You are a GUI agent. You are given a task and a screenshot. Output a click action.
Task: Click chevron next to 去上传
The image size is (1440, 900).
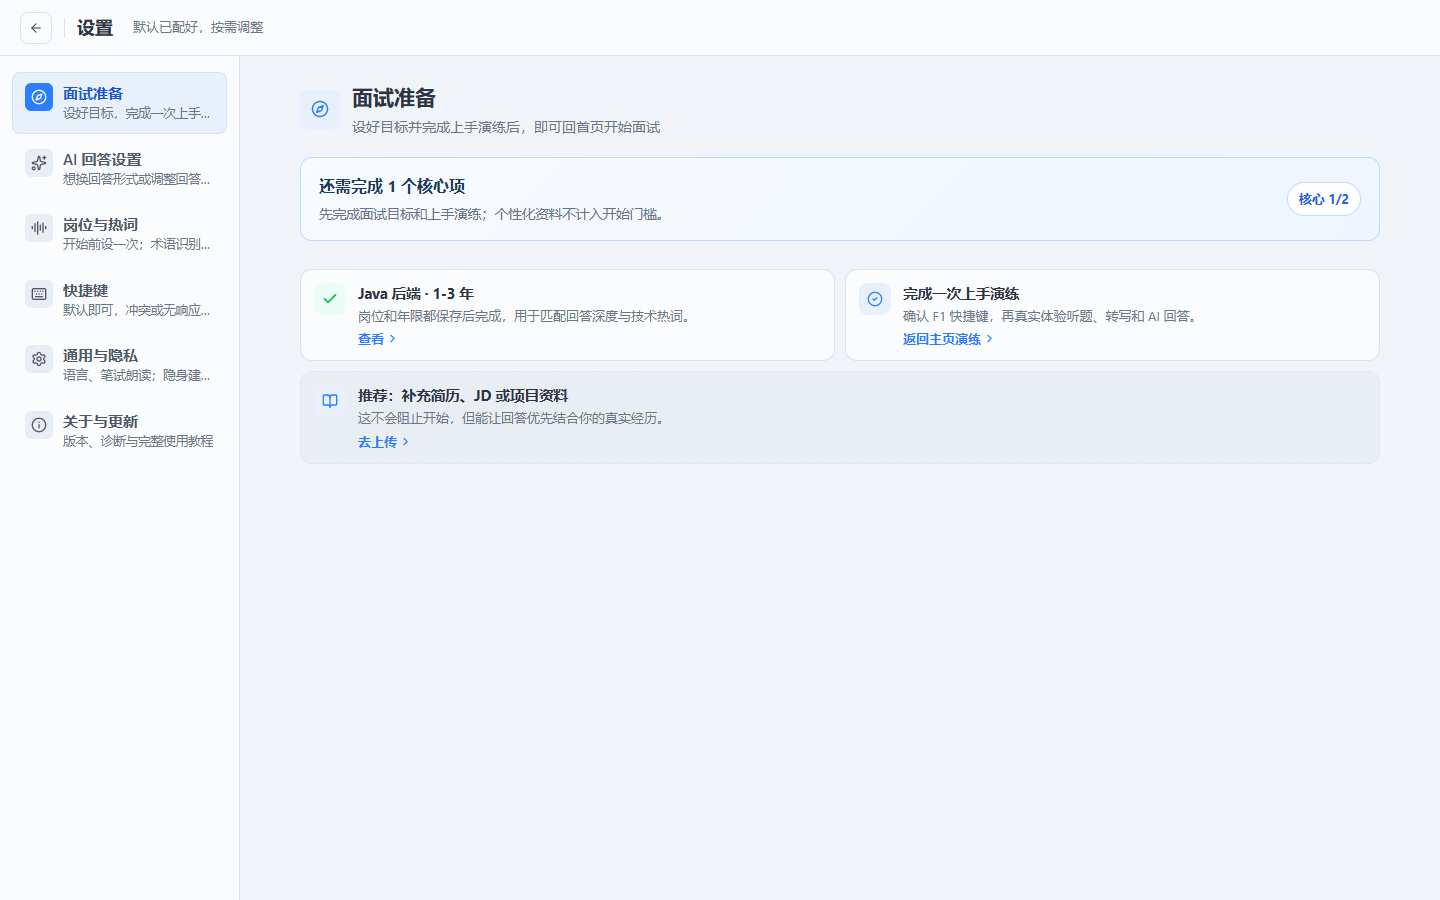click(x=405, y=442)
